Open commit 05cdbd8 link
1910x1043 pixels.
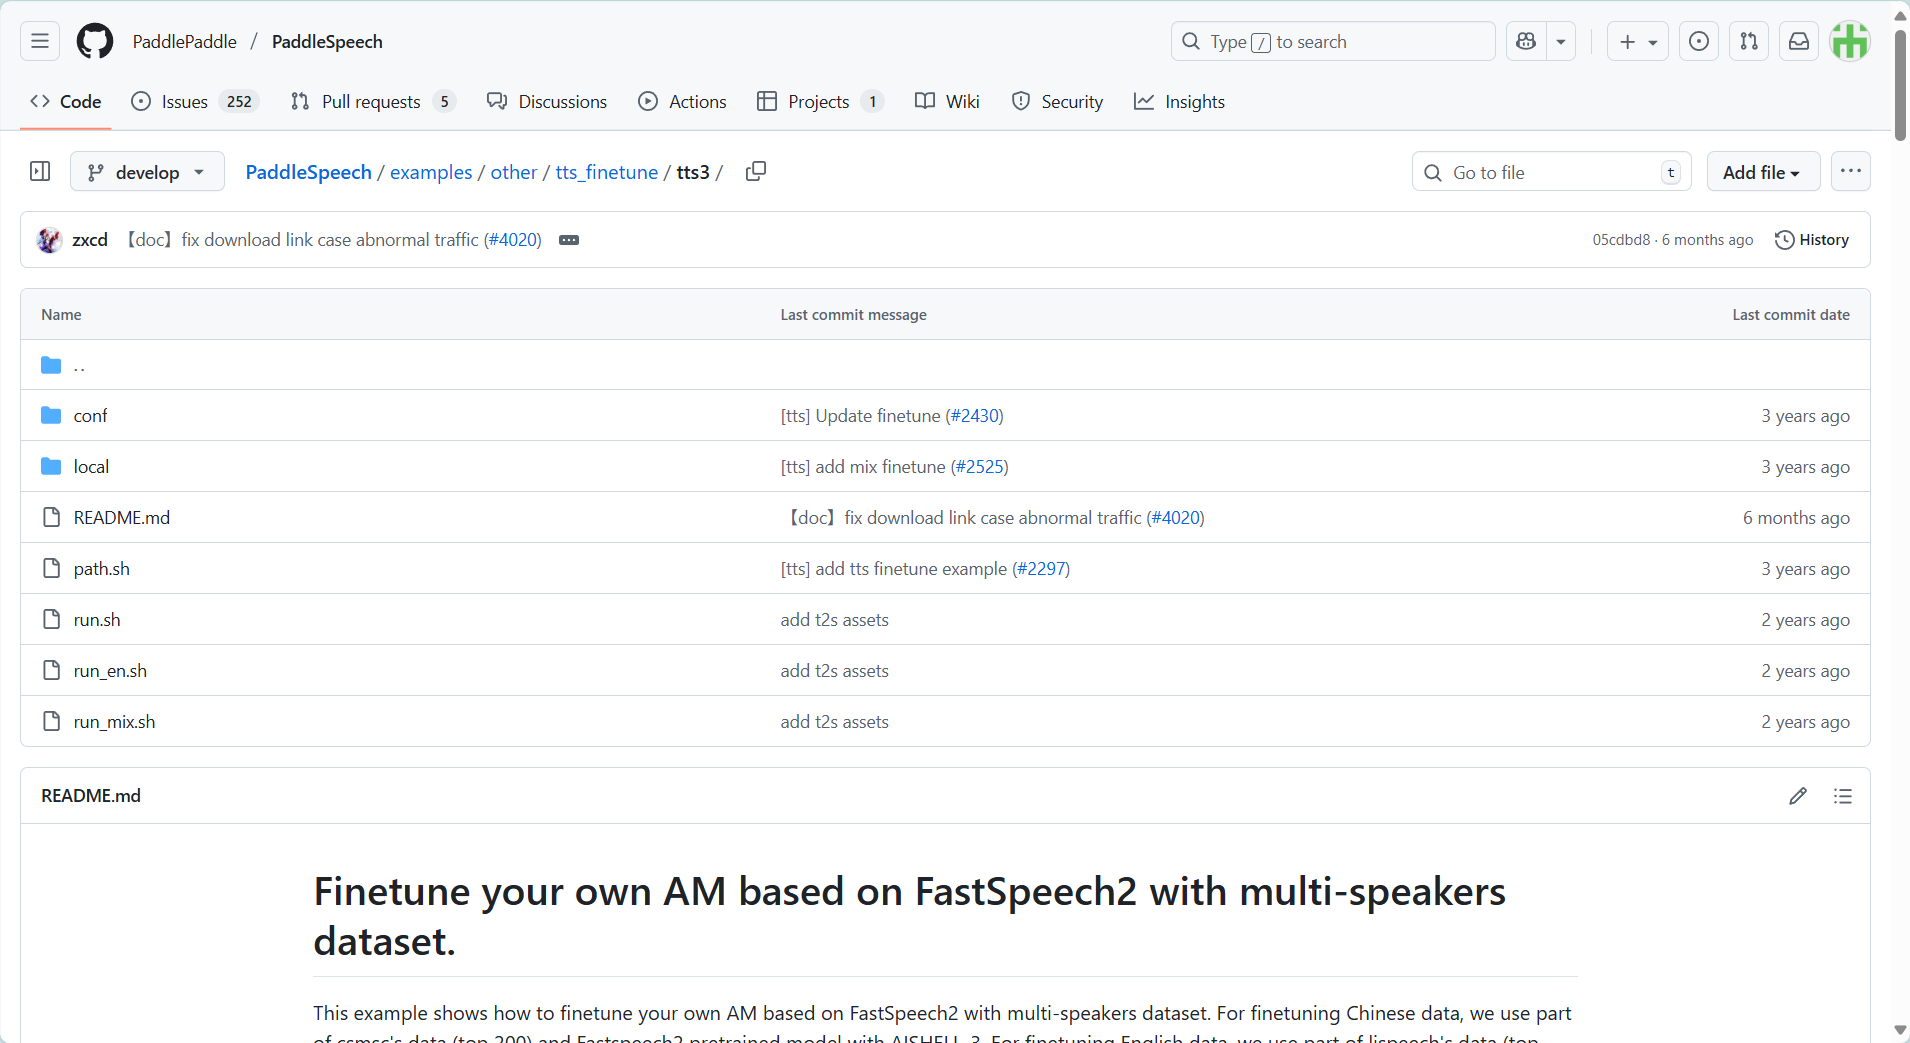pyautogui.click(x=1622, y=240)
